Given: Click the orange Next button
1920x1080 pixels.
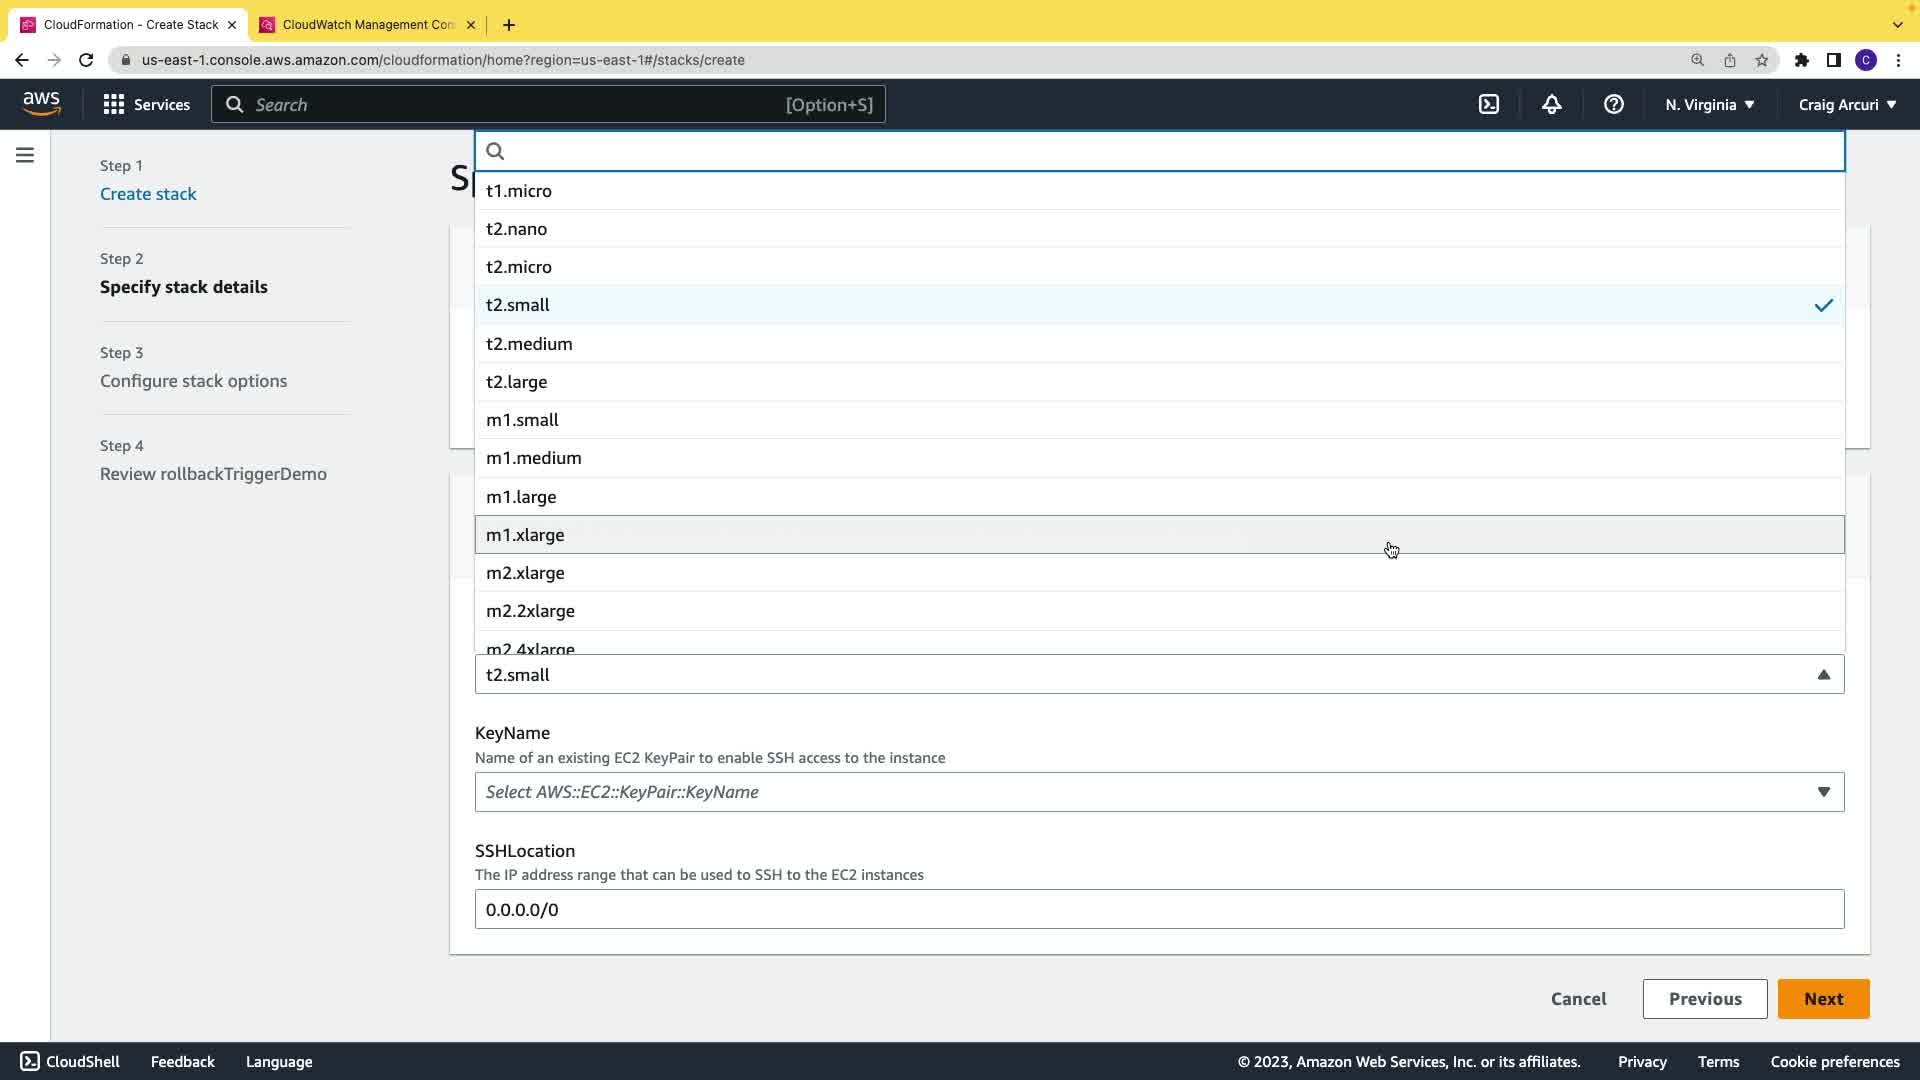Looking at the screenshot, I should point(1823,999).
